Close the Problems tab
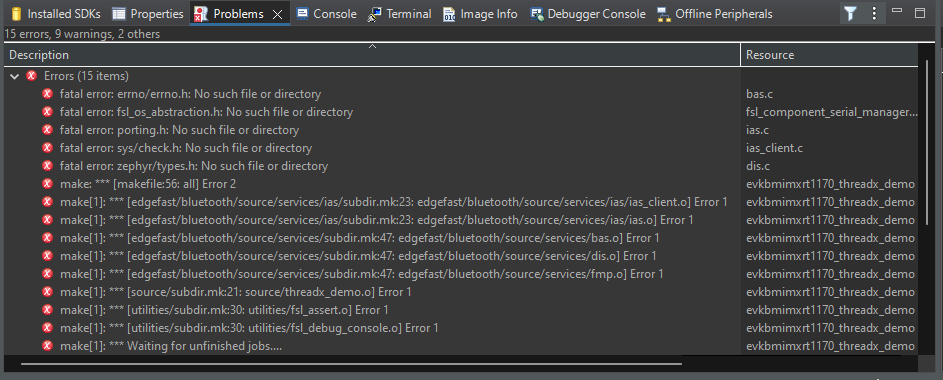 tap(277, 14)
